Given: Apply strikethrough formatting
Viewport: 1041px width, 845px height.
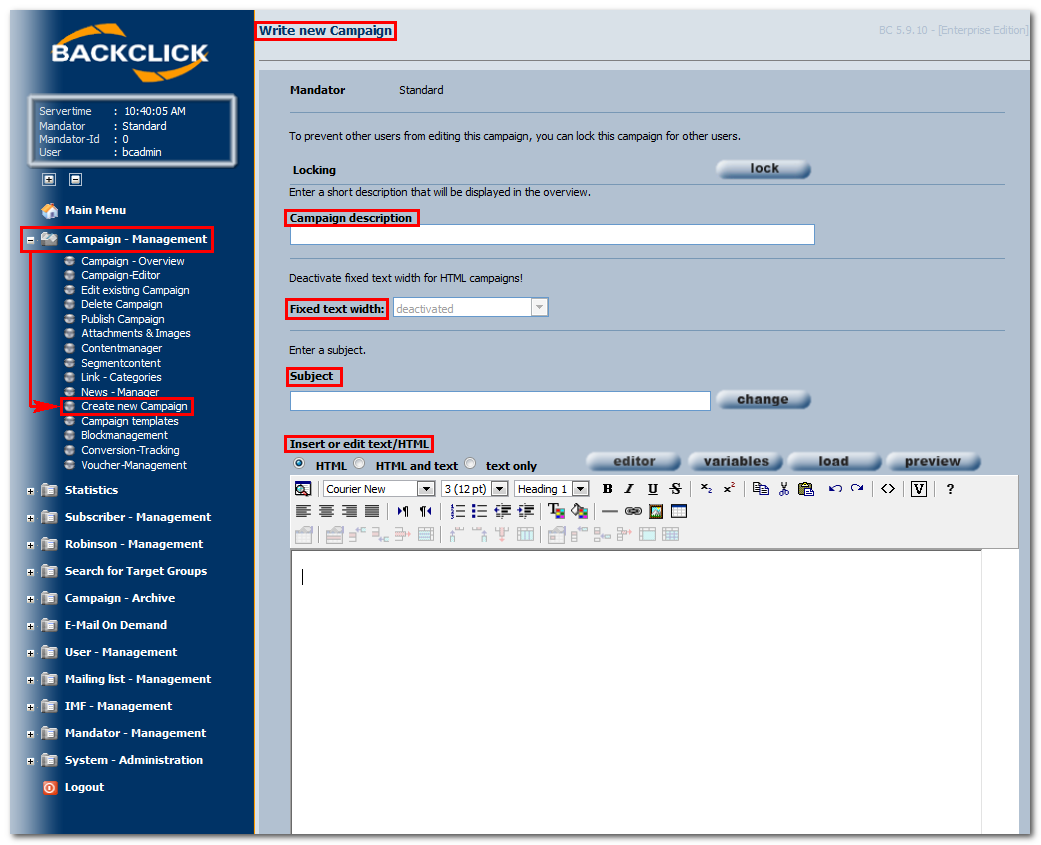Looking at the screenshot, I should coord(675,489).
